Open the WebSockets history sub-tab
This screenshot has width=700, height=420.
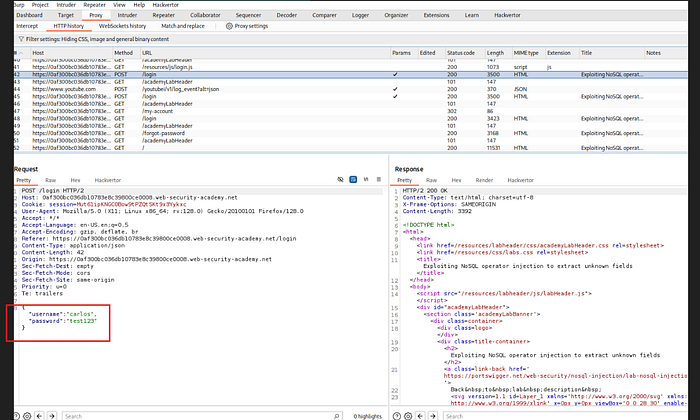click(x=122, y=26)
